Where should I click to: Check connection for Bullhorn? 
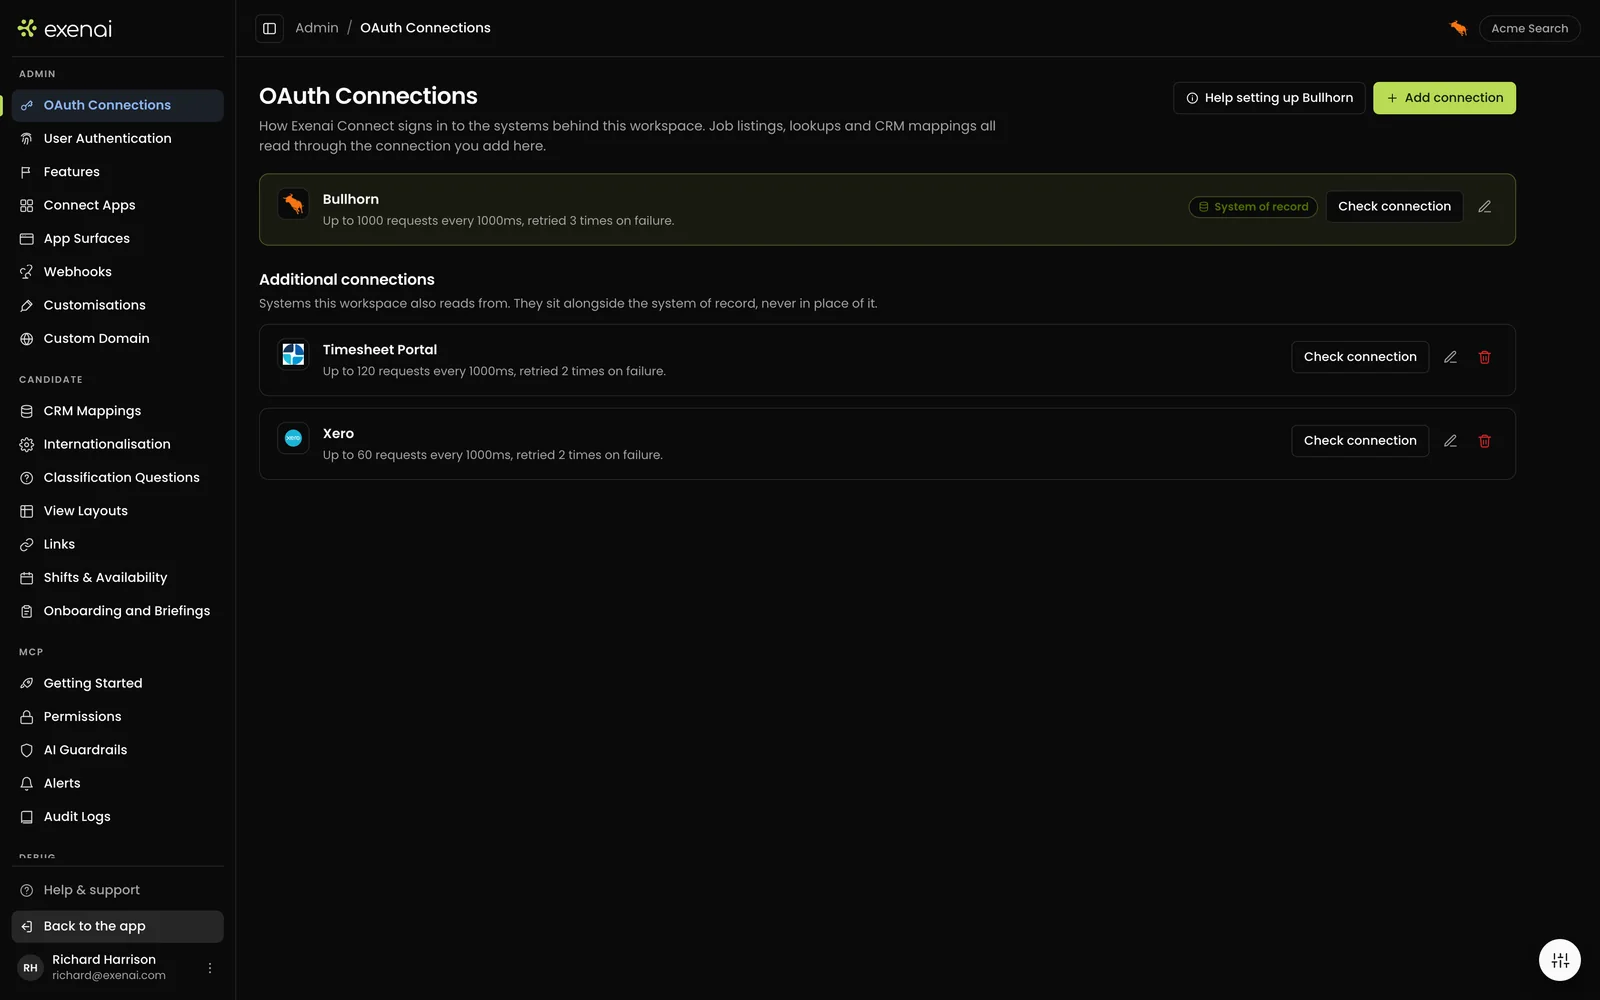1394,206
